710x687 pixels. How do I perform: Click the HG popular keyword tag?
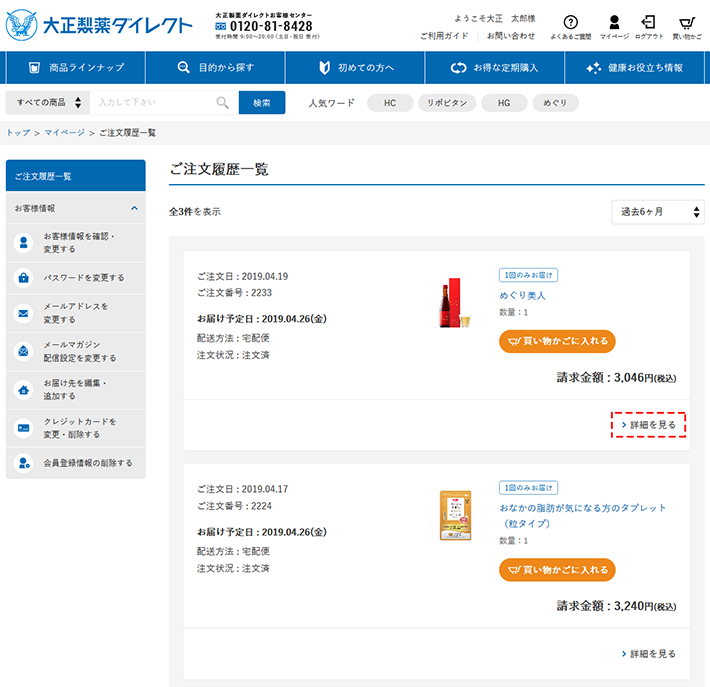coord(504,103)
